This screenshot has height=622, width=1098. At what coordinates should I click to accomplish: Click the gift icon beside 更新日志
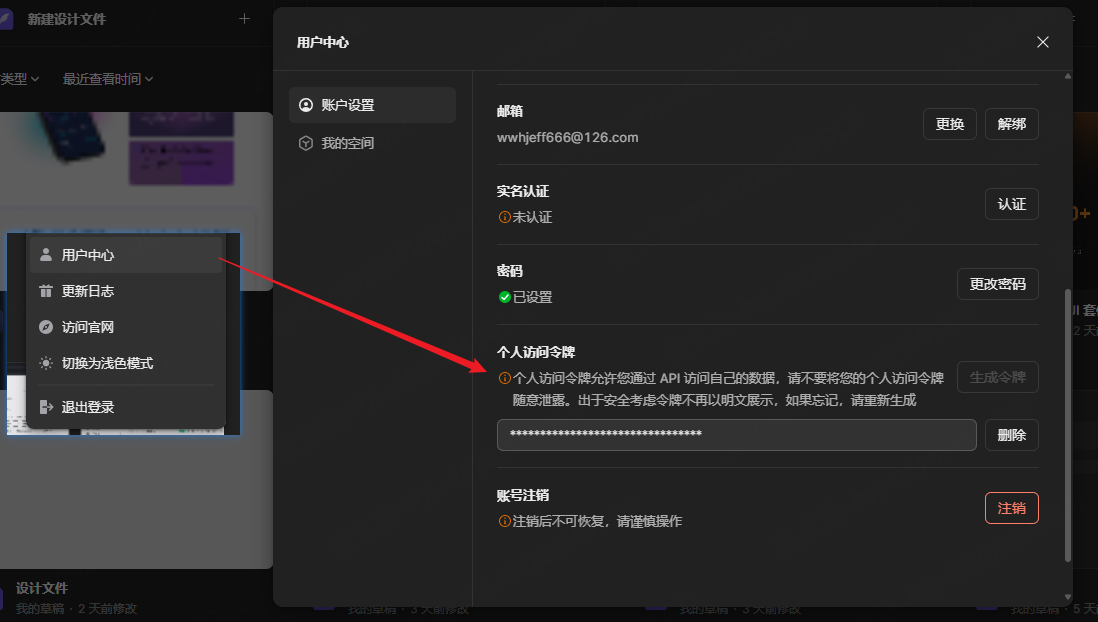[x=45, y=291]
